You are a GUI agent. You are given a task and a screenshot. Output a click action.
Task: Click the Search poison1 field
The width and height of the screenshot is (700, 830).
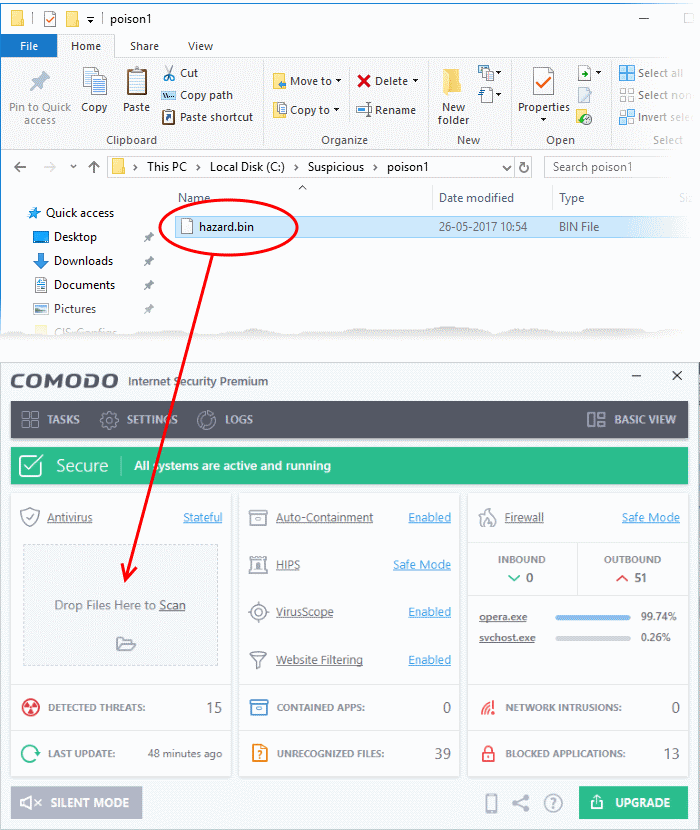tap(609, 167)
